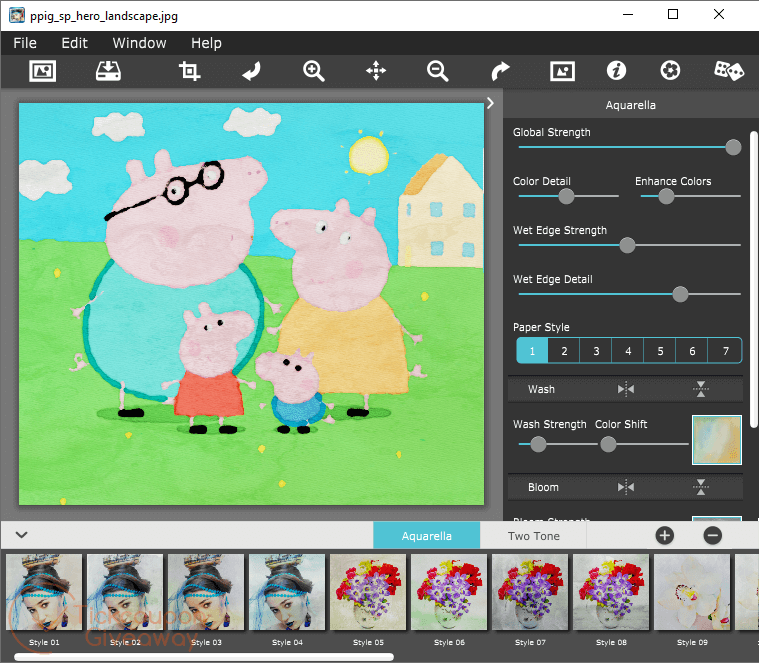
Task: Apply the Style 05 flower preset
Action: [368, 592]
